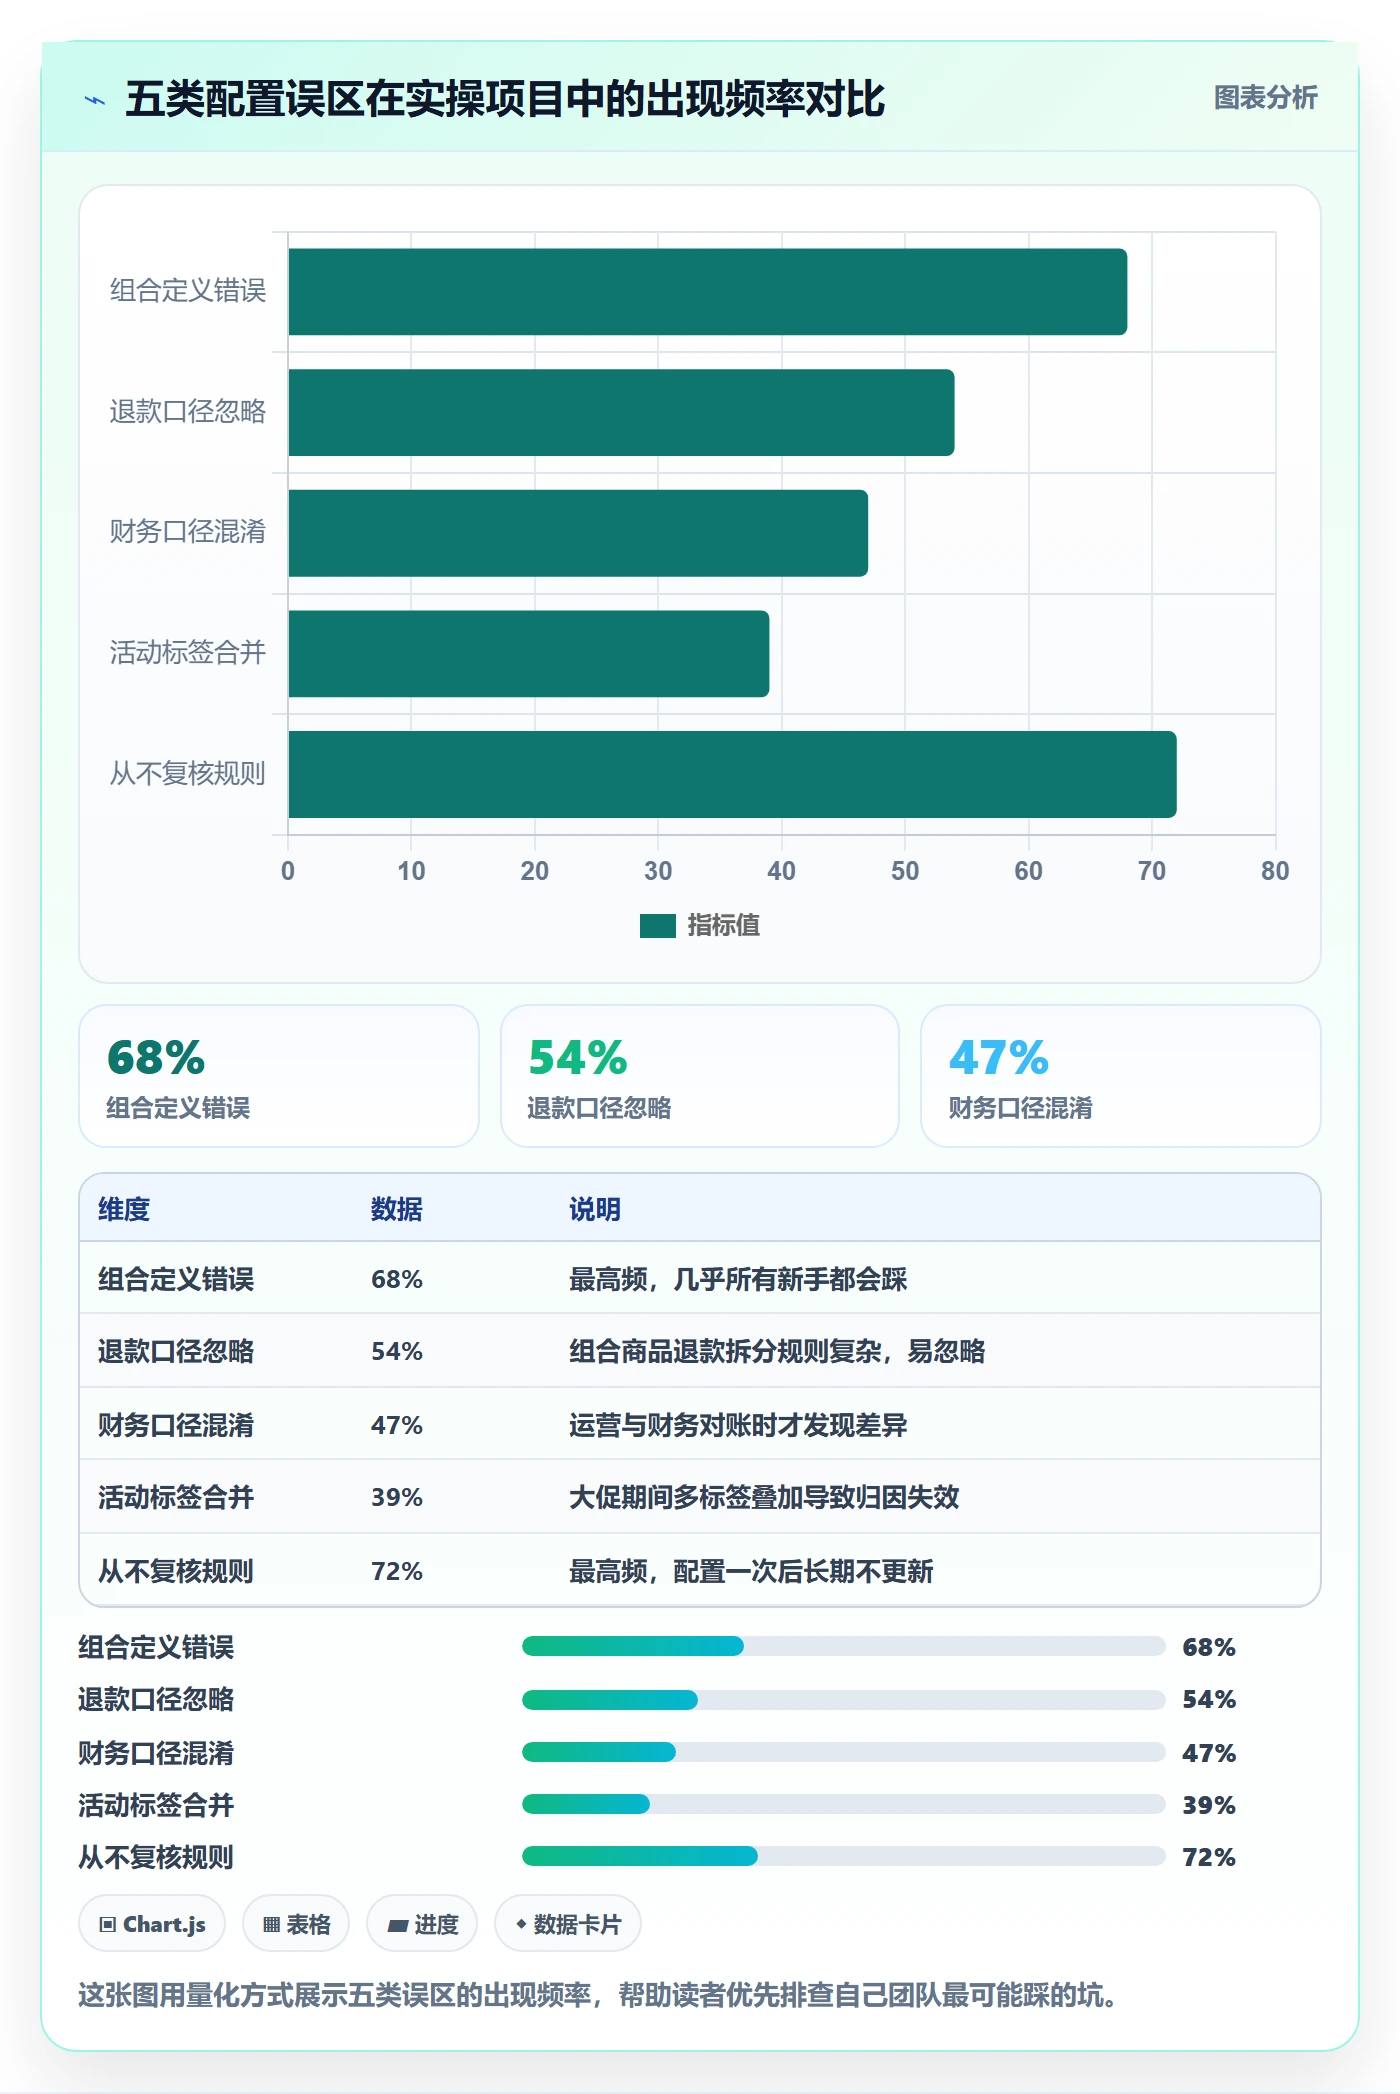The height and width of the screenshot is (2094, 1400).
Task: Click table cell 组合商品退款拆分规则复杂，易忽略
Action: [777, 1351]
